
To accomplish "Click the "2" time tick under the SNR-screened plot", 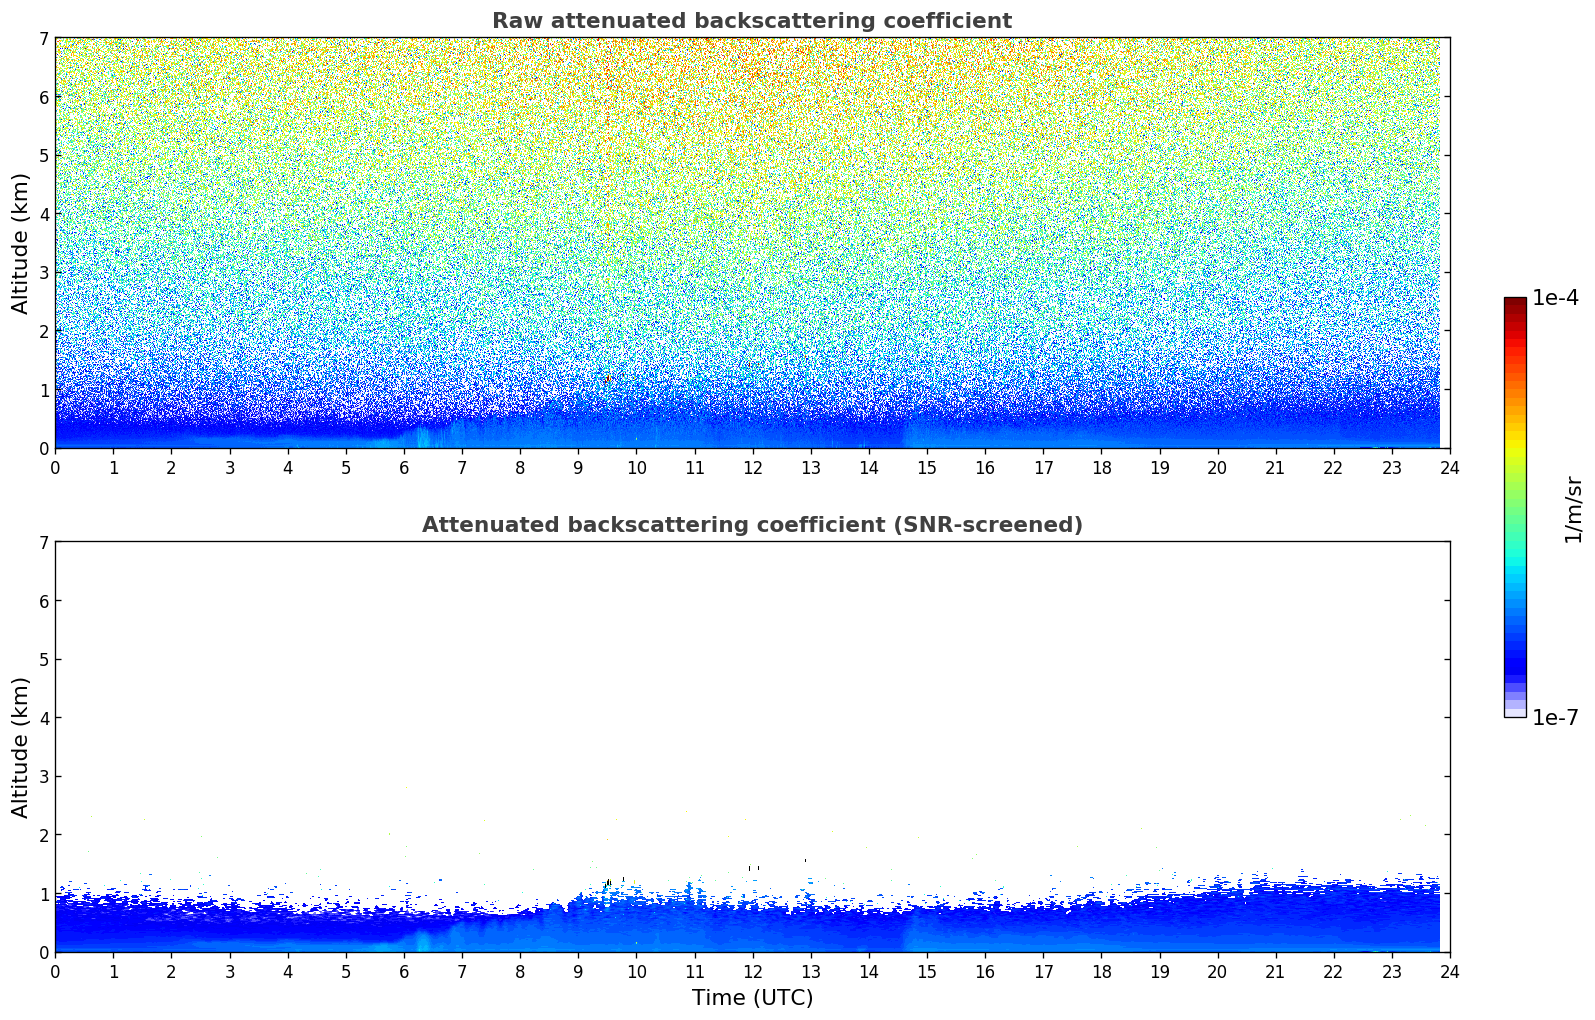I will click(x=171, y=971).
